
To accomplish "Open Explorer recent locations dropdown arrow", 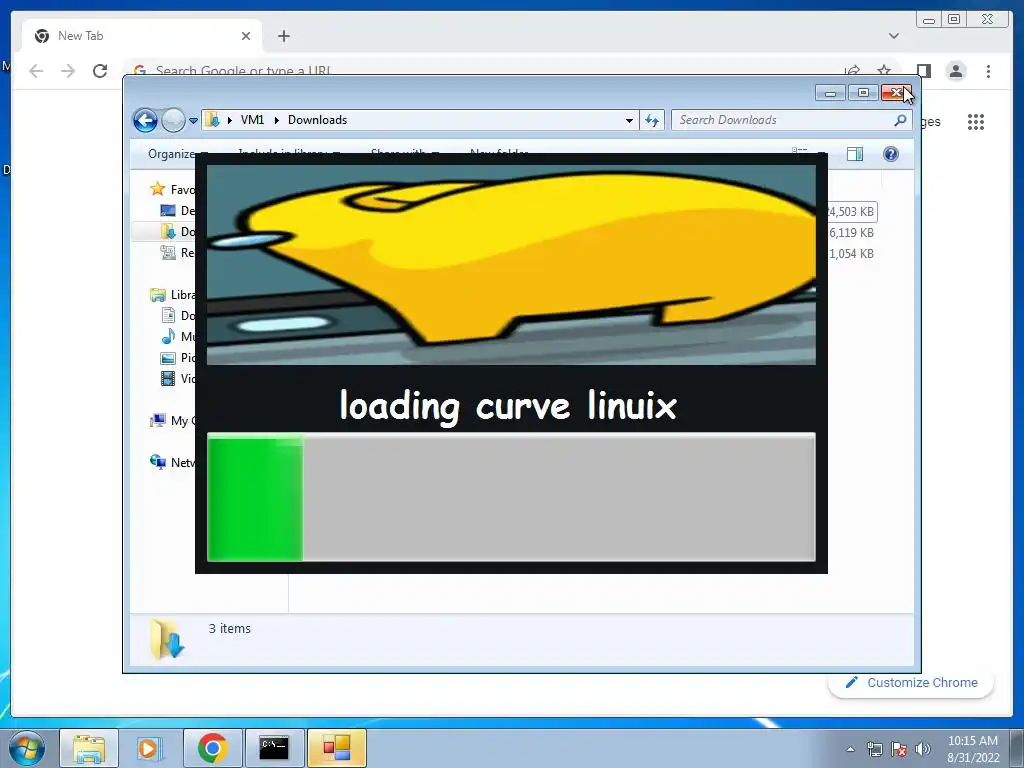I will point(193,121).
